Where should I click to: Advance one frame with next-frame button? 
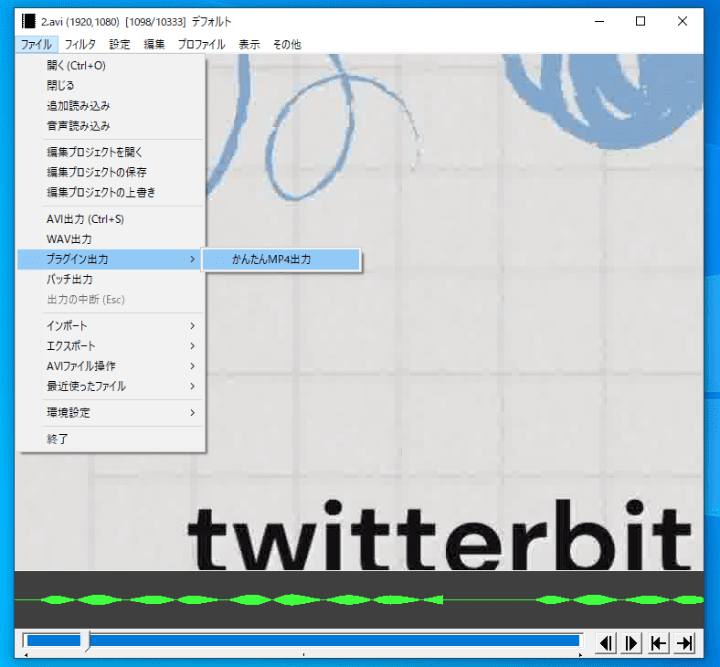632,642
